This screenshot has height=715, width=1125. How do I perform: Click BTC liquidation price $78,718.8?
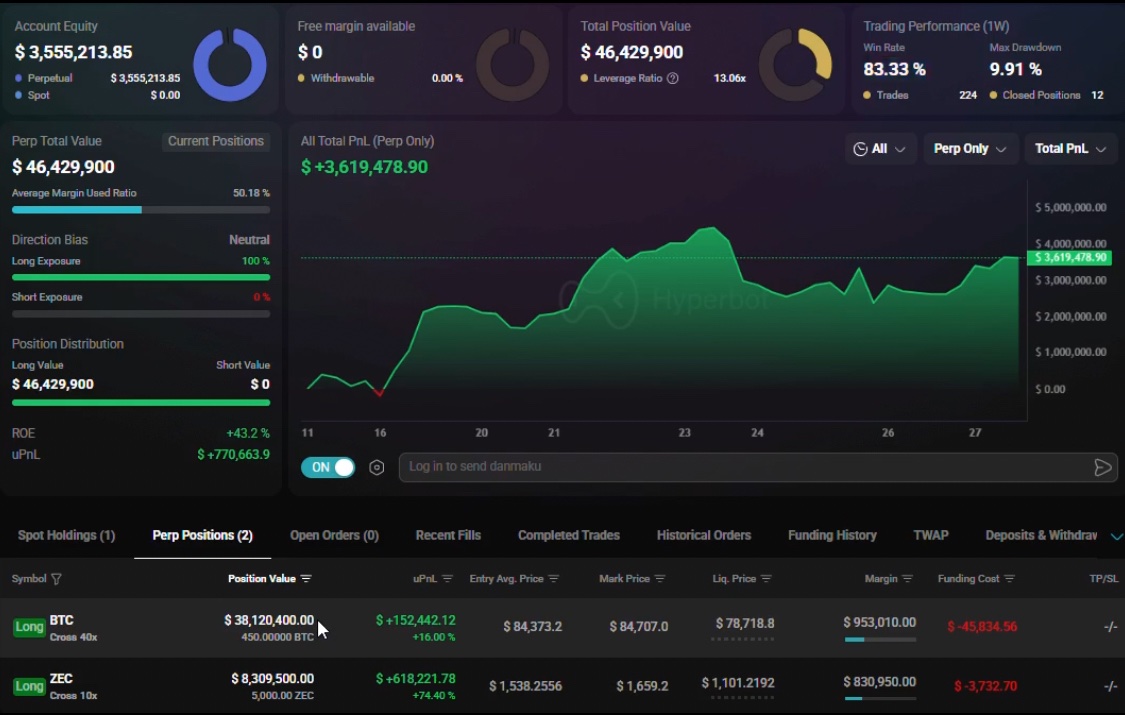tap(745, 624)
